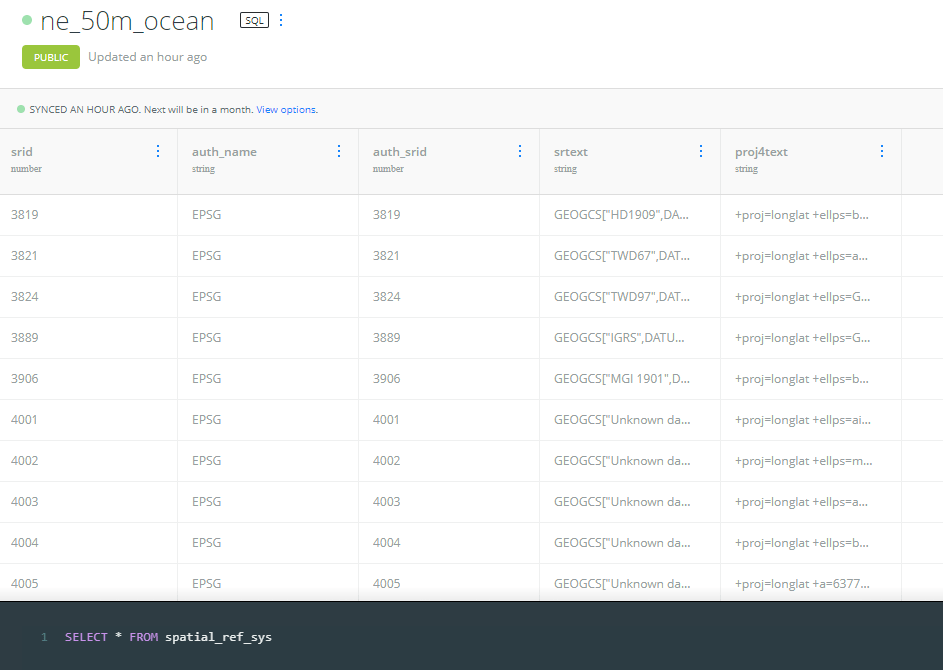Select auth_srid cell 4003

[x=449, y=501]
